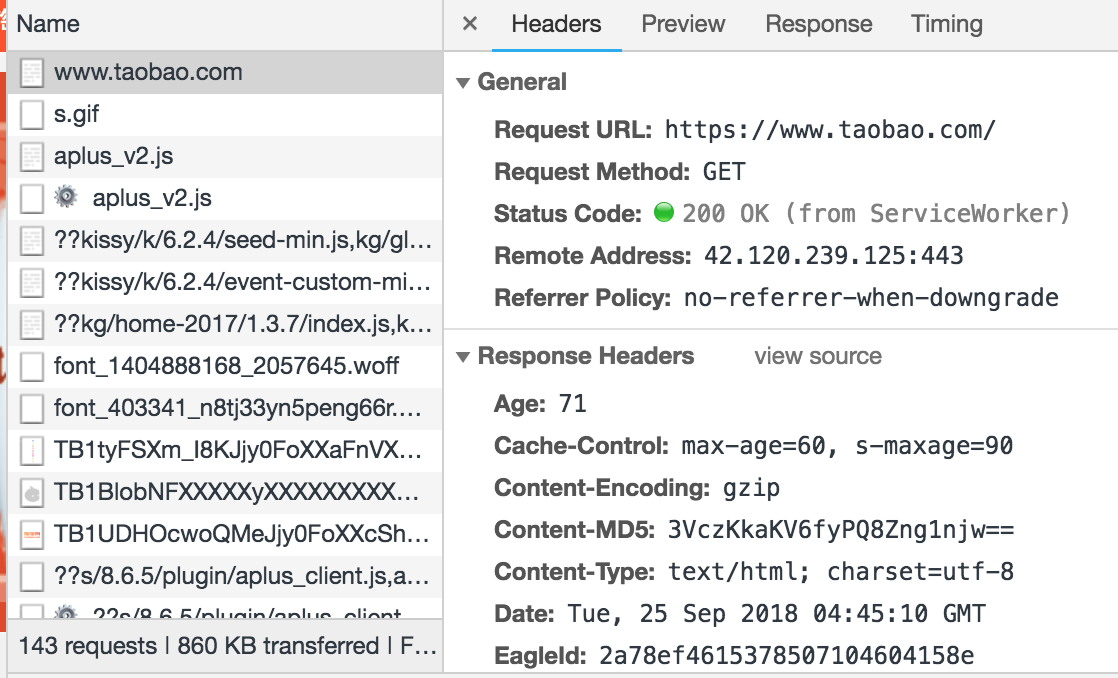Click the document icon beside www.taobao.com
Viewport: 1118px width, 678px height.
pos(33,72)
